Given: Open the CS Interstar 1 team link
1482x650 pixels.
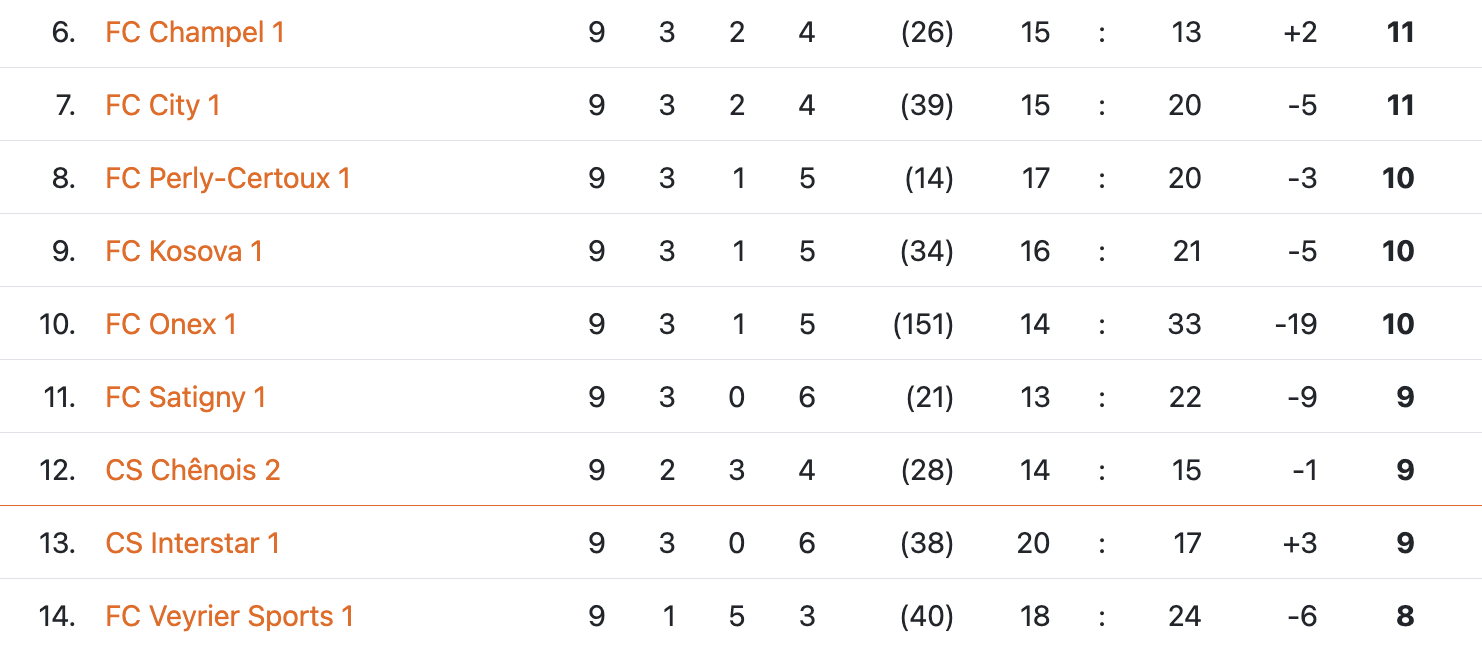Looking at the screenshot, I should click(192, 543).
